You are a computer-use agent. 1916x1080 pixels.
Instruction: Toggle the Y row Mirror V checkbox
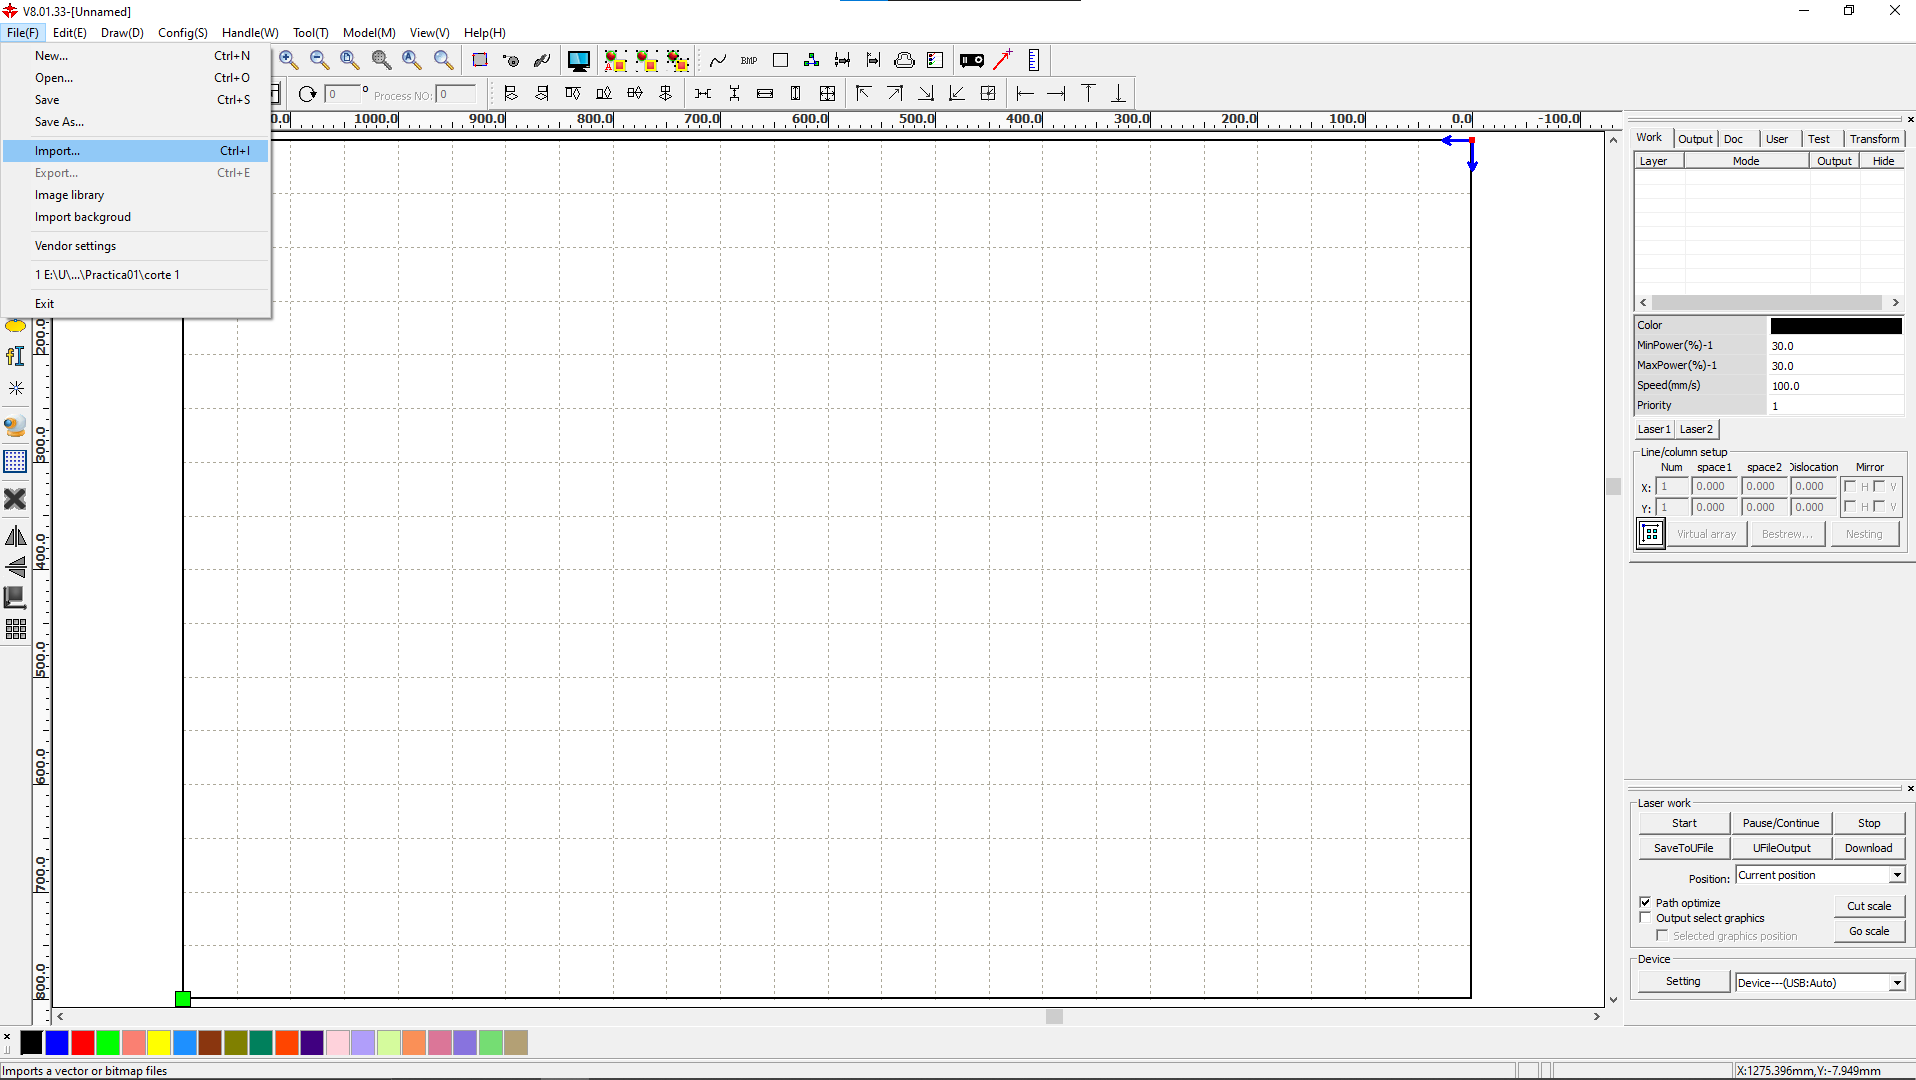point(1879,507)
